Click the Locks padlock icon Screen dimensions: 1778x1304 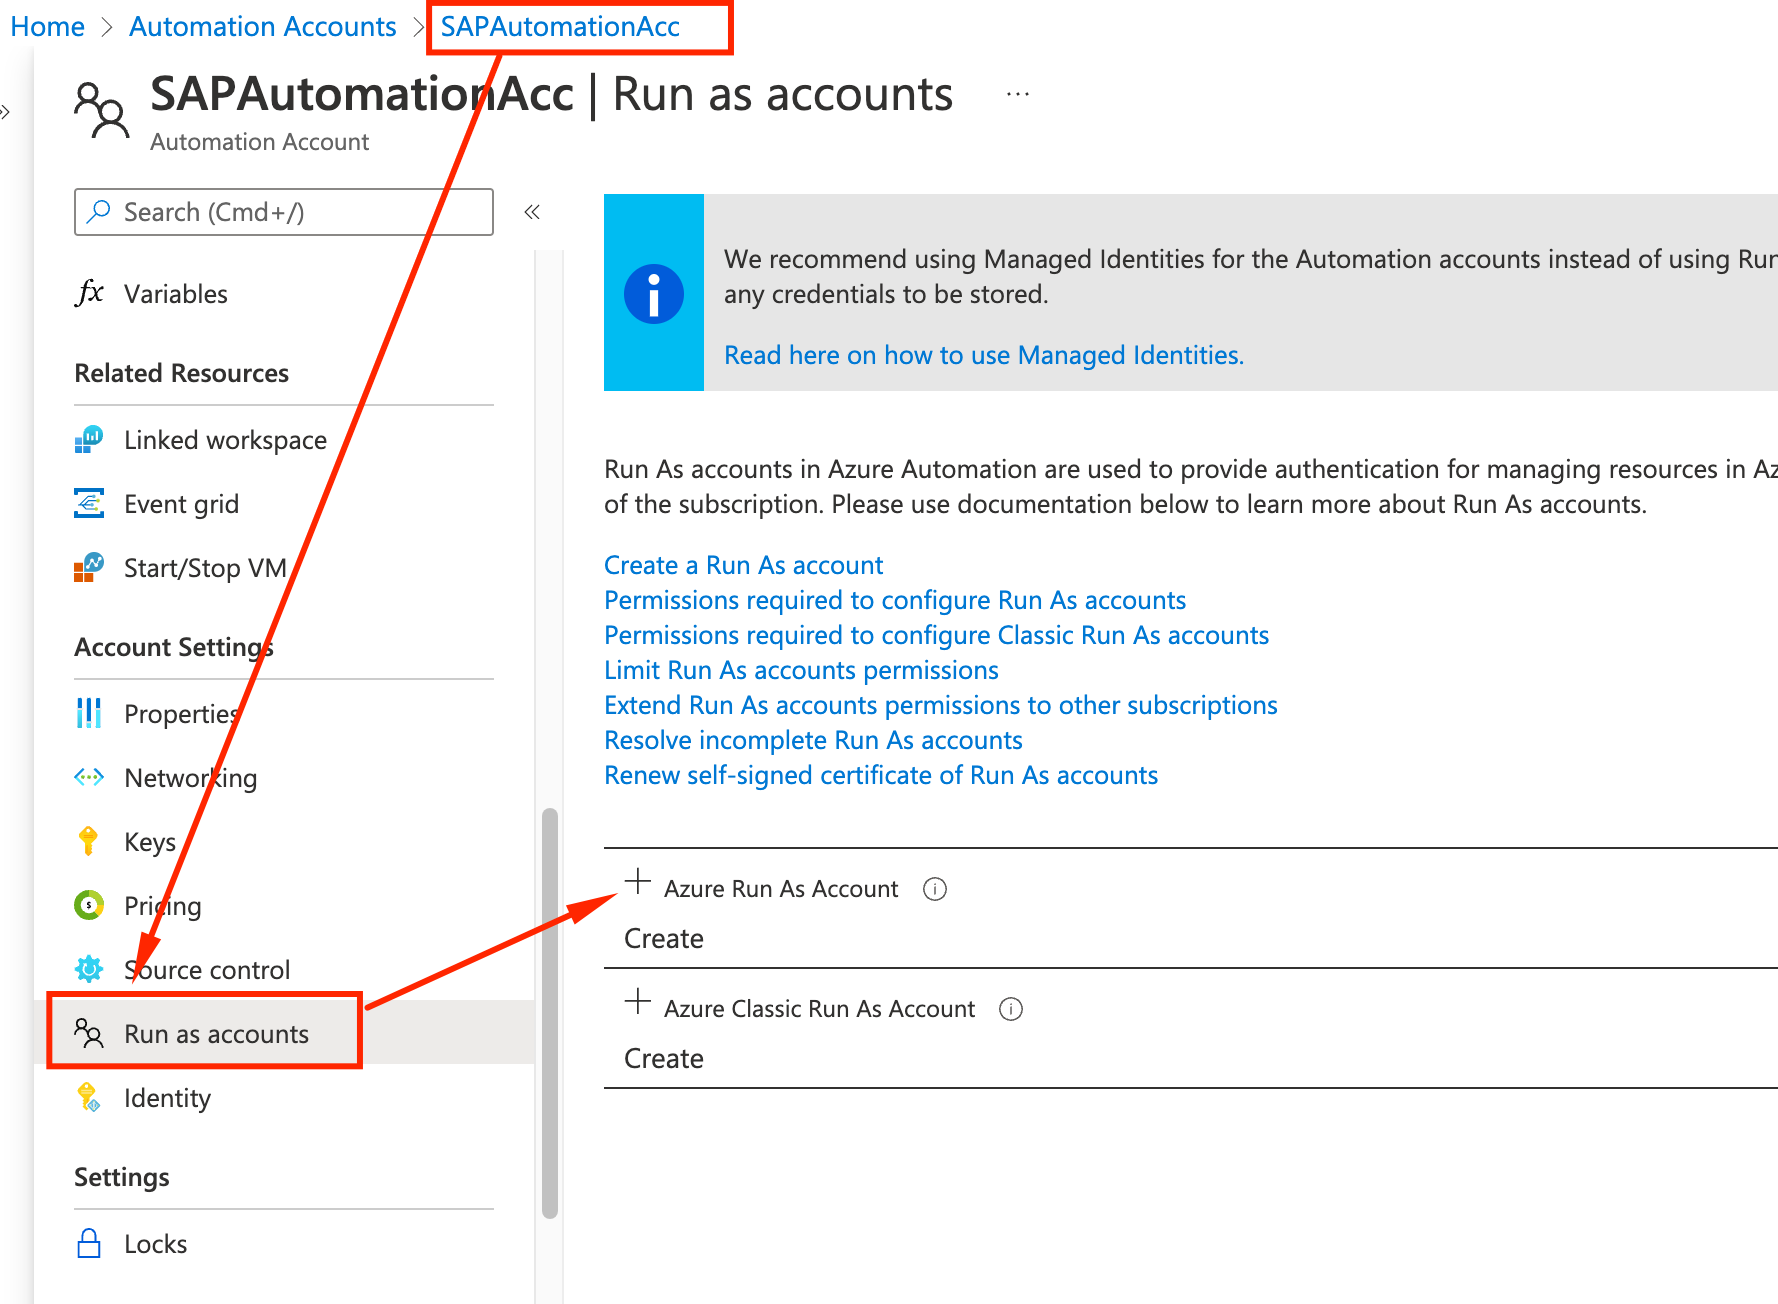(x=89, y=1243)
